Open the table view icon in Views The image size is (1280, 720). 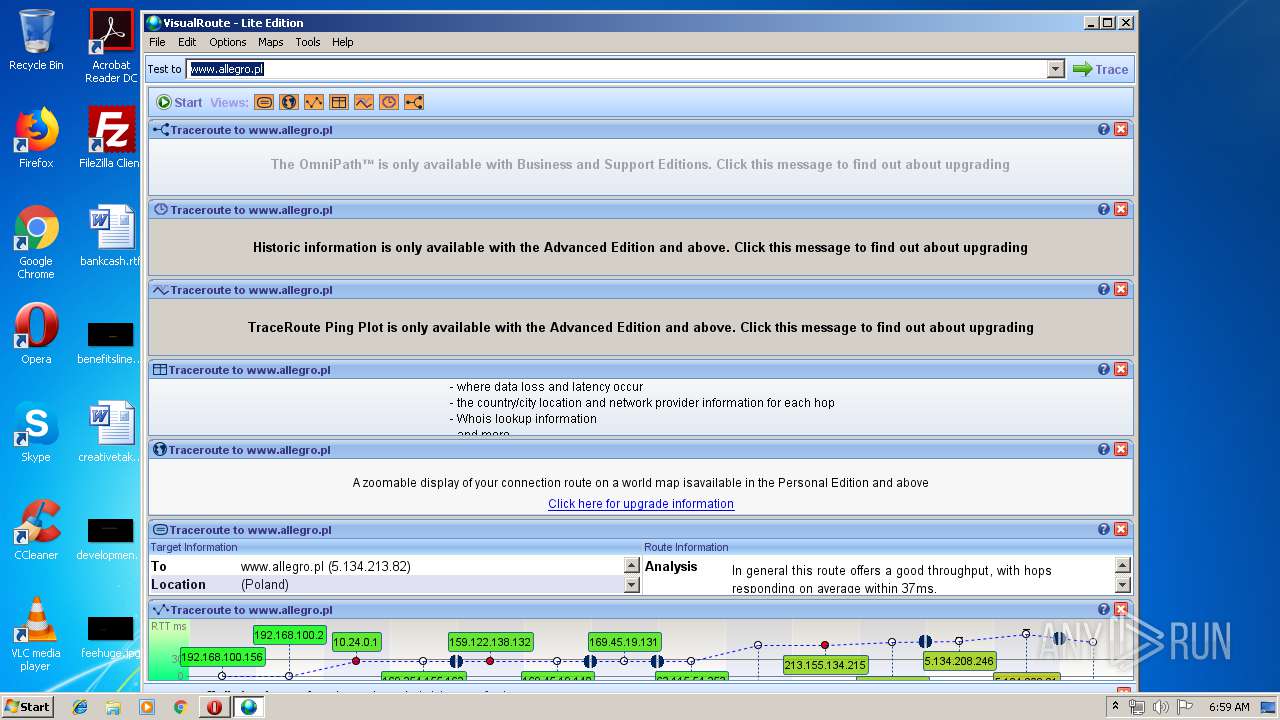(x=339, y=102)
